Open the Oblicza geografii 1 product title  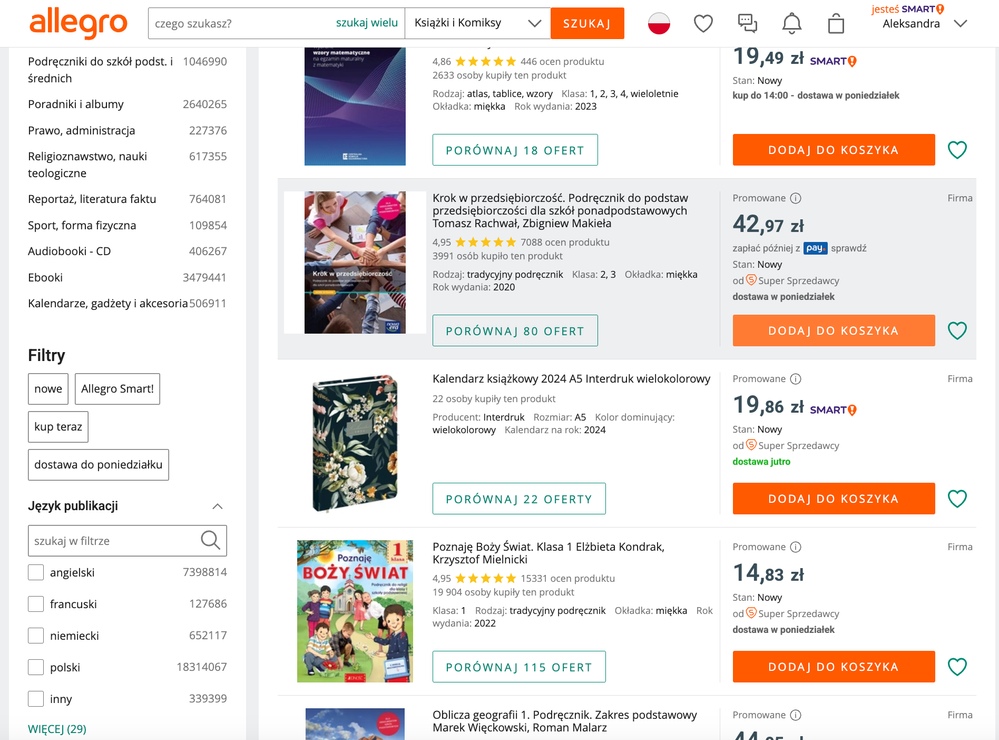(x=564, y=722)
